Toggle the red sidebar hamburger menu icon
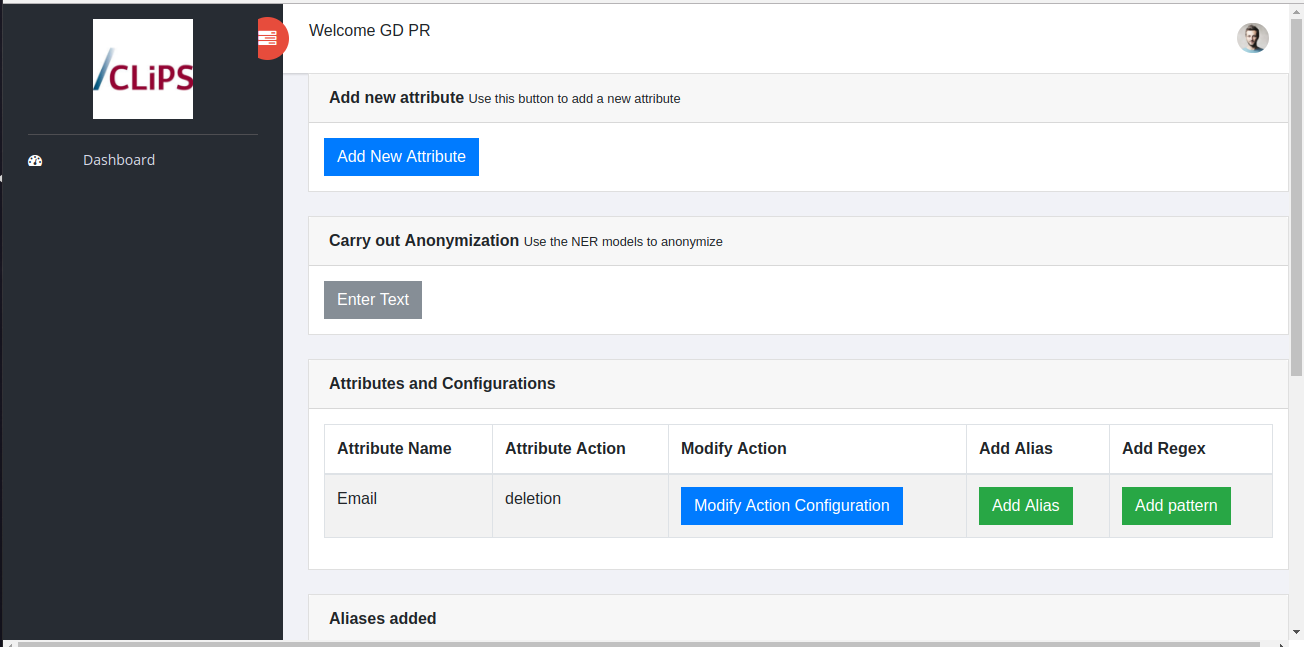The height and width of the screenshot is (647, 1304). (x=269, y=38)
